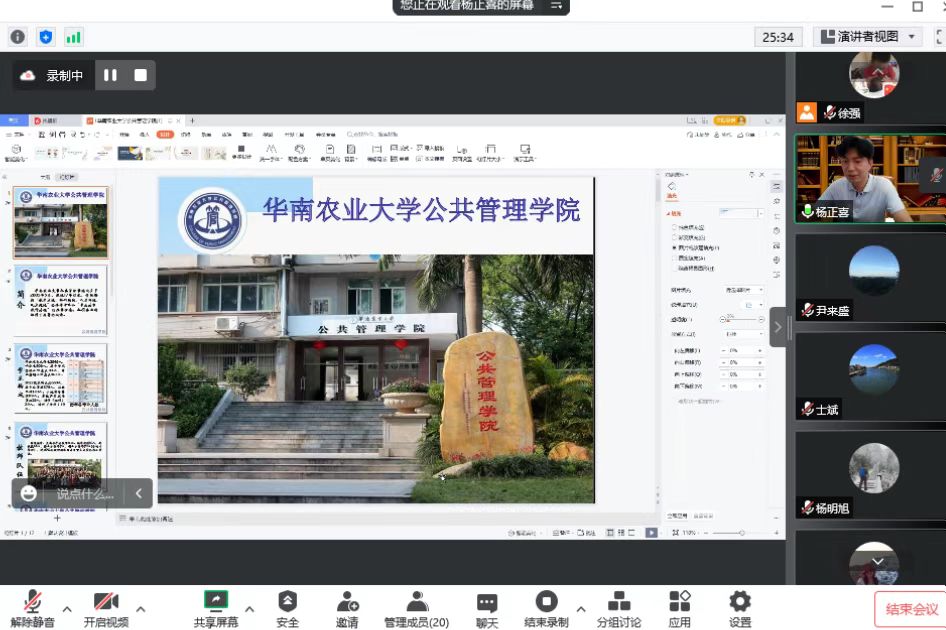Screen dimensions: 946x630
Task: Open the Security (安全) panel
Action: (x=287, y=608)
